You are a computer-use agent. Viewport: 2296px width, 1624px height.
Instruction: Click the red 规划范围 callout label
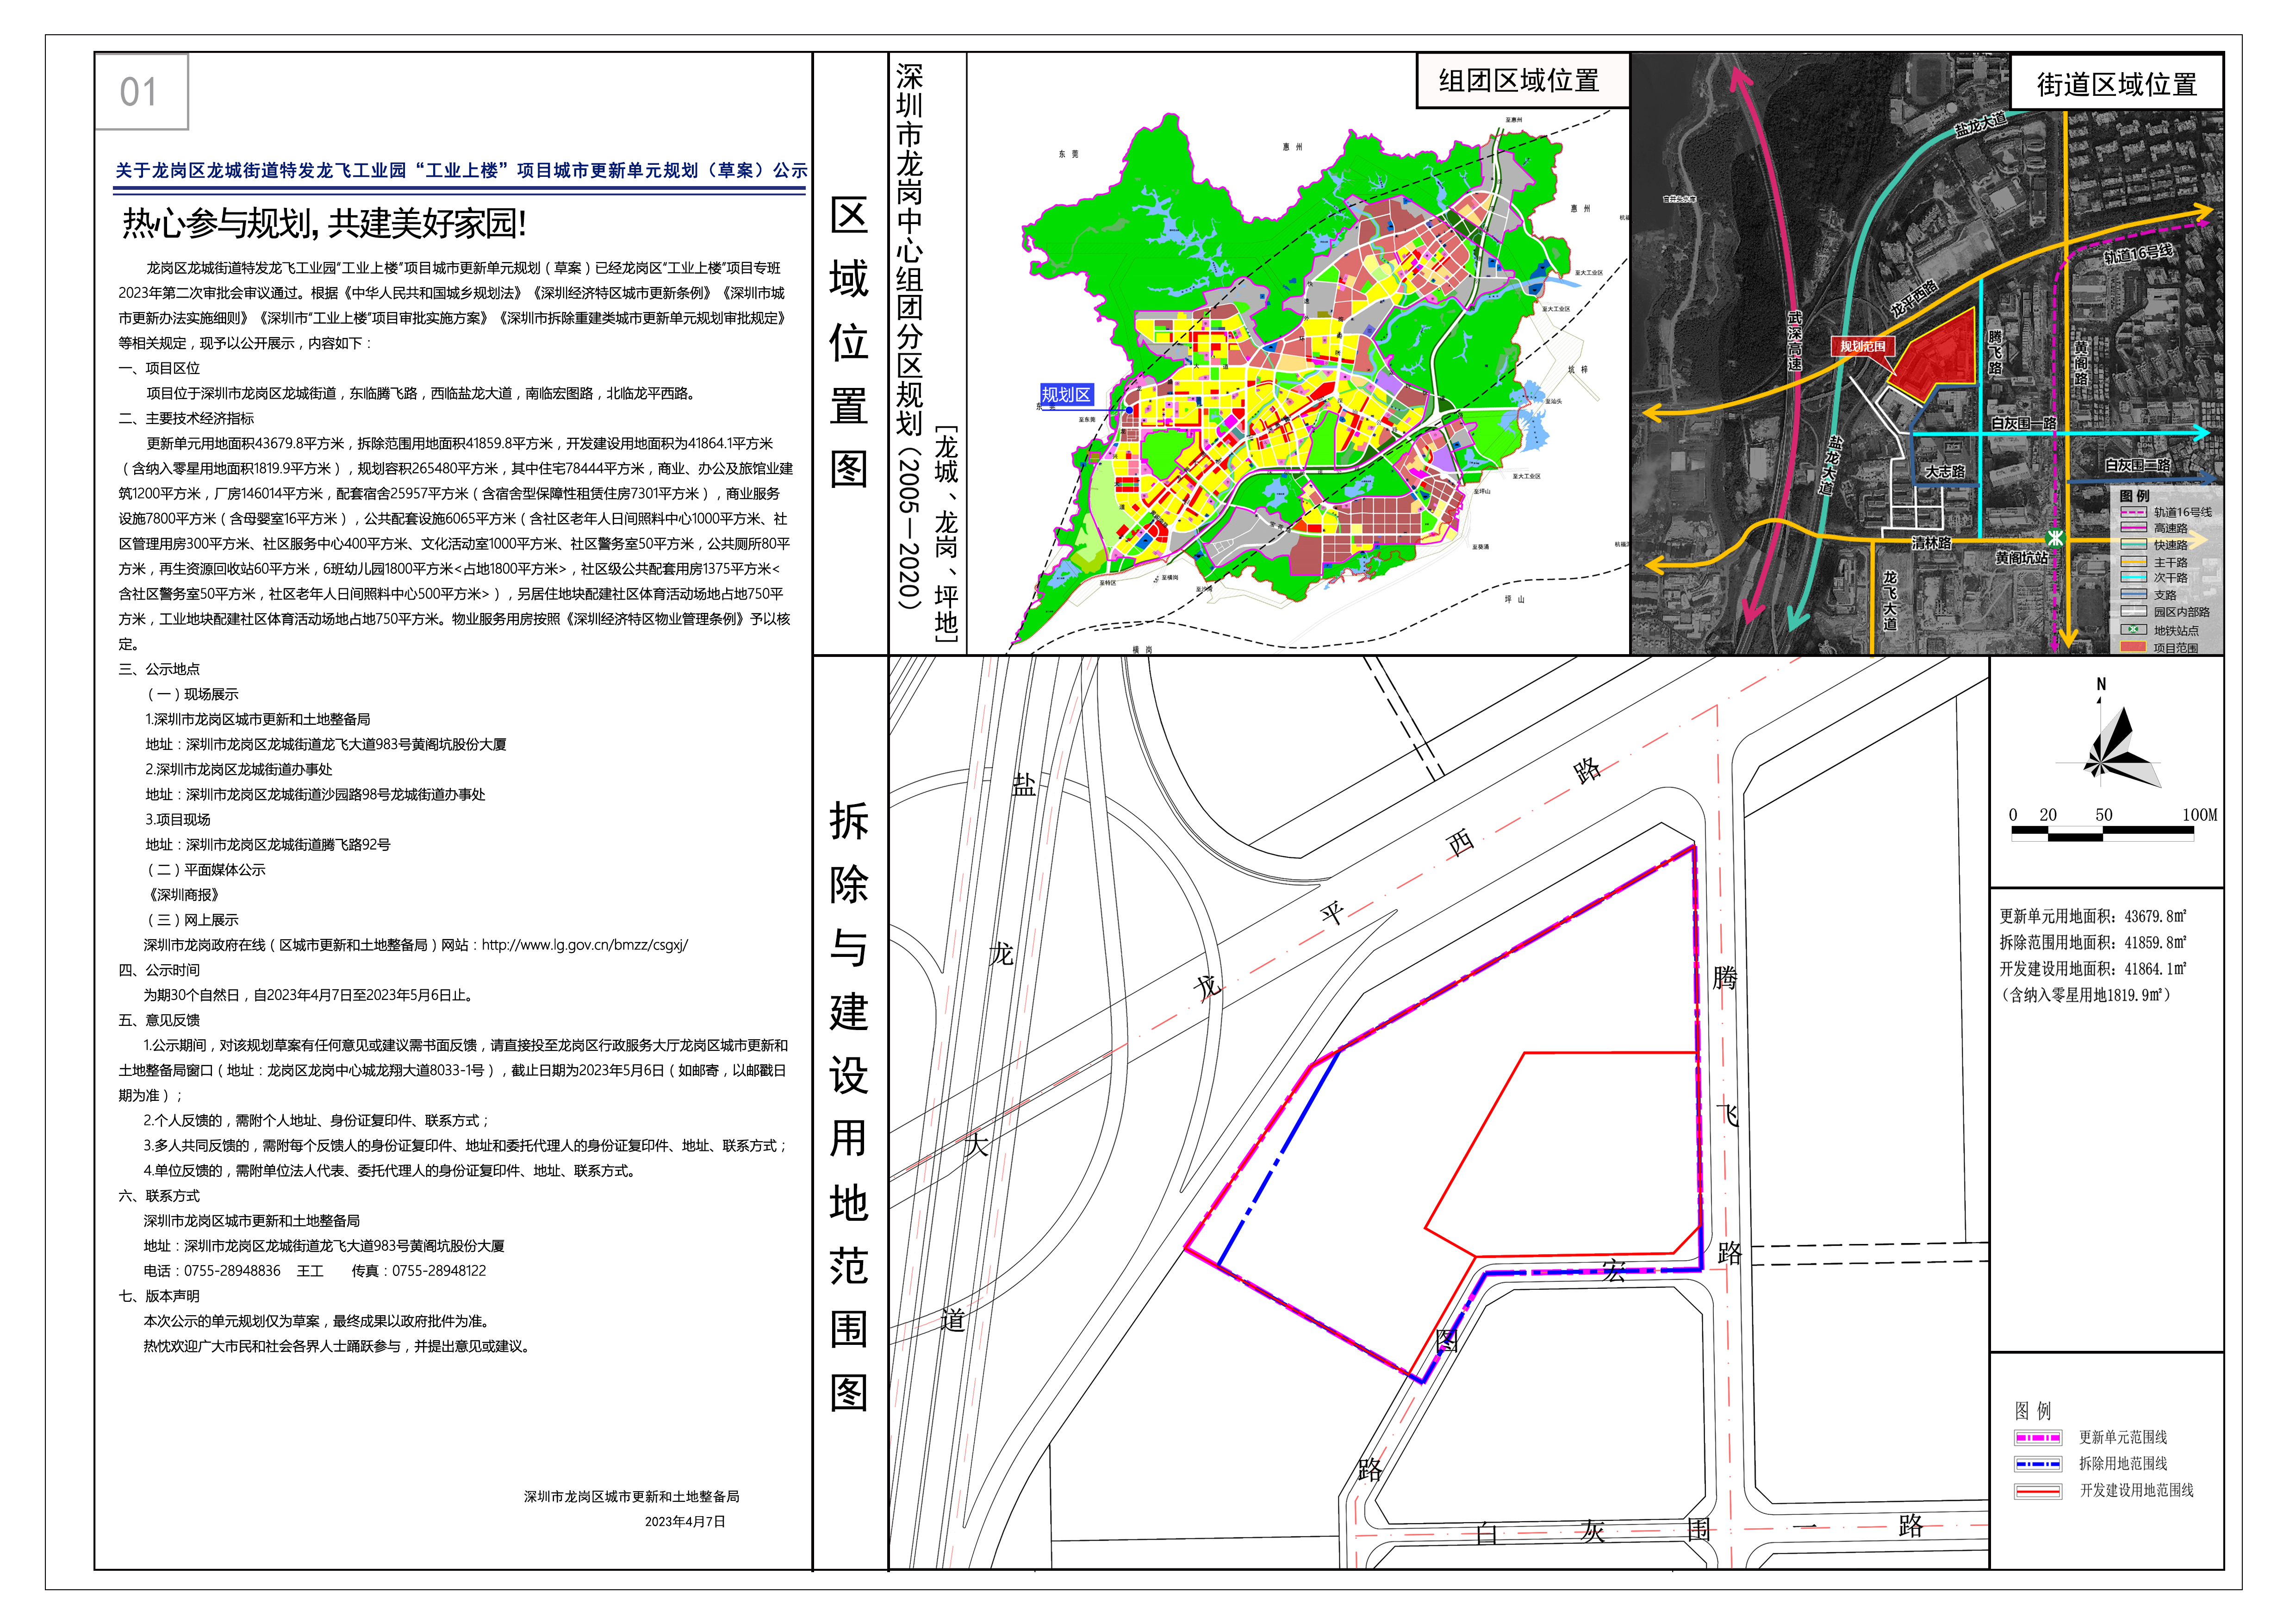(x=1863, y=346)
